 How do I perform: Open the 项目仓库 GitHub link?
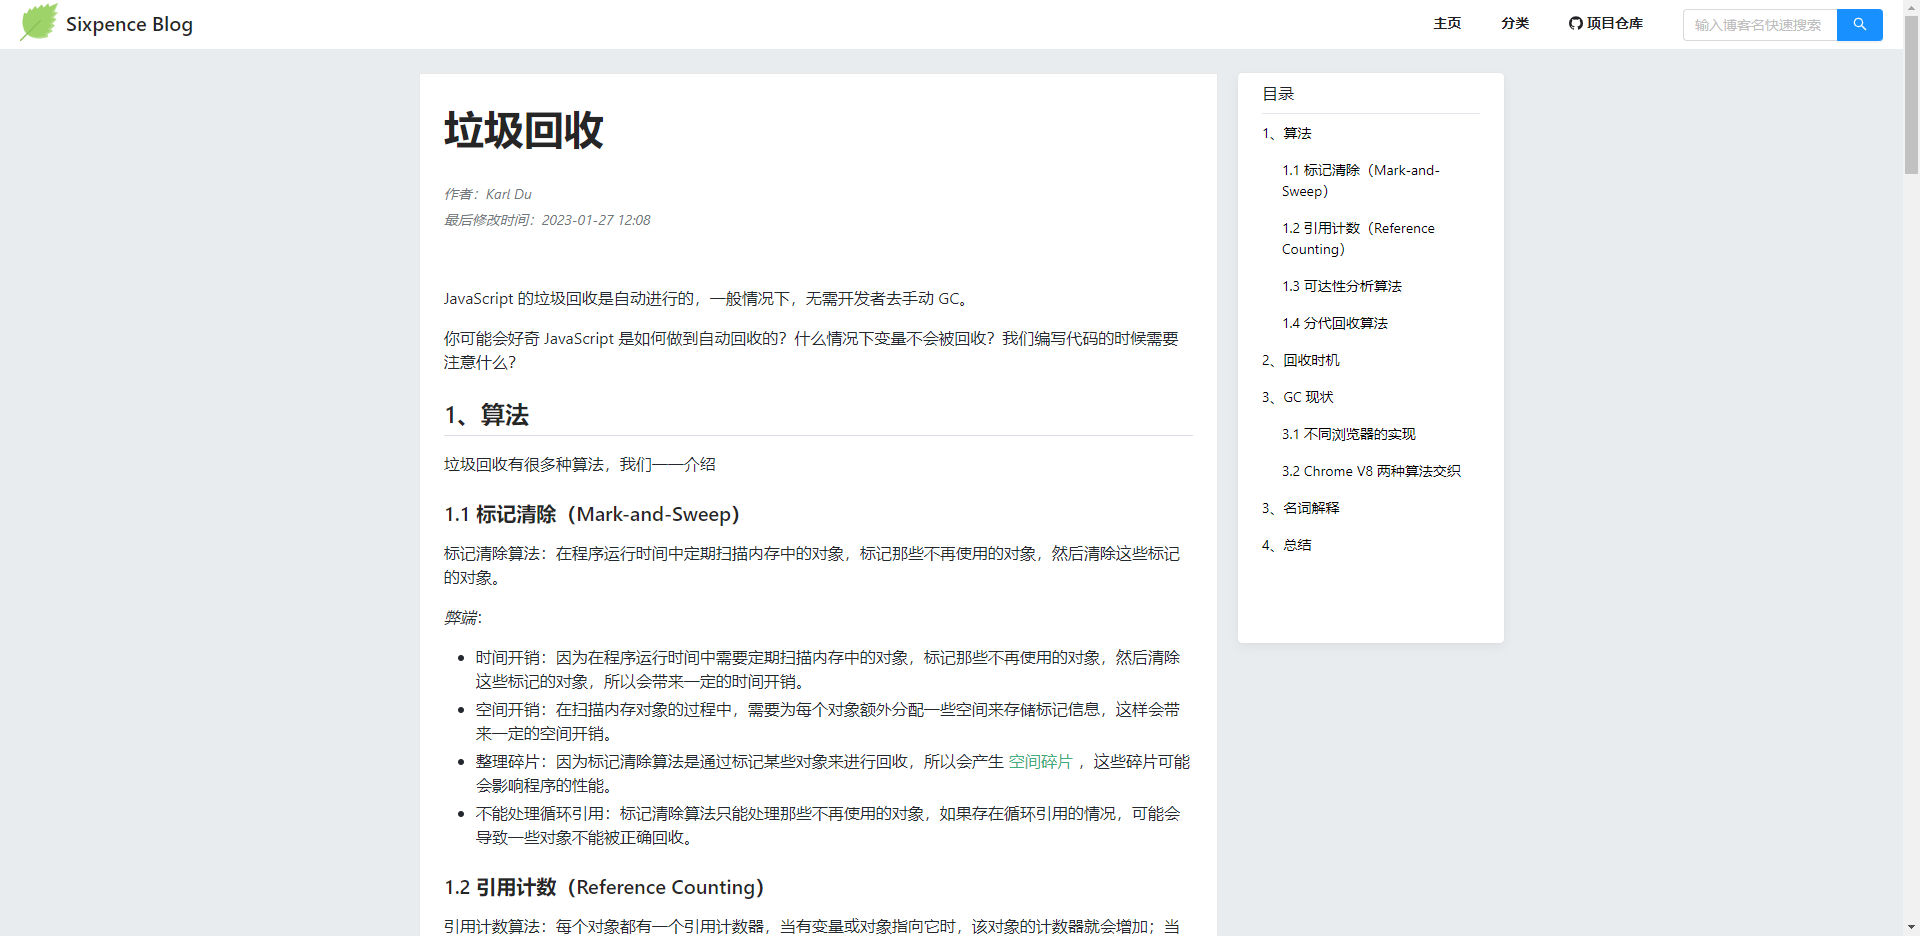pyautogui.click(x=1606, y=23)
